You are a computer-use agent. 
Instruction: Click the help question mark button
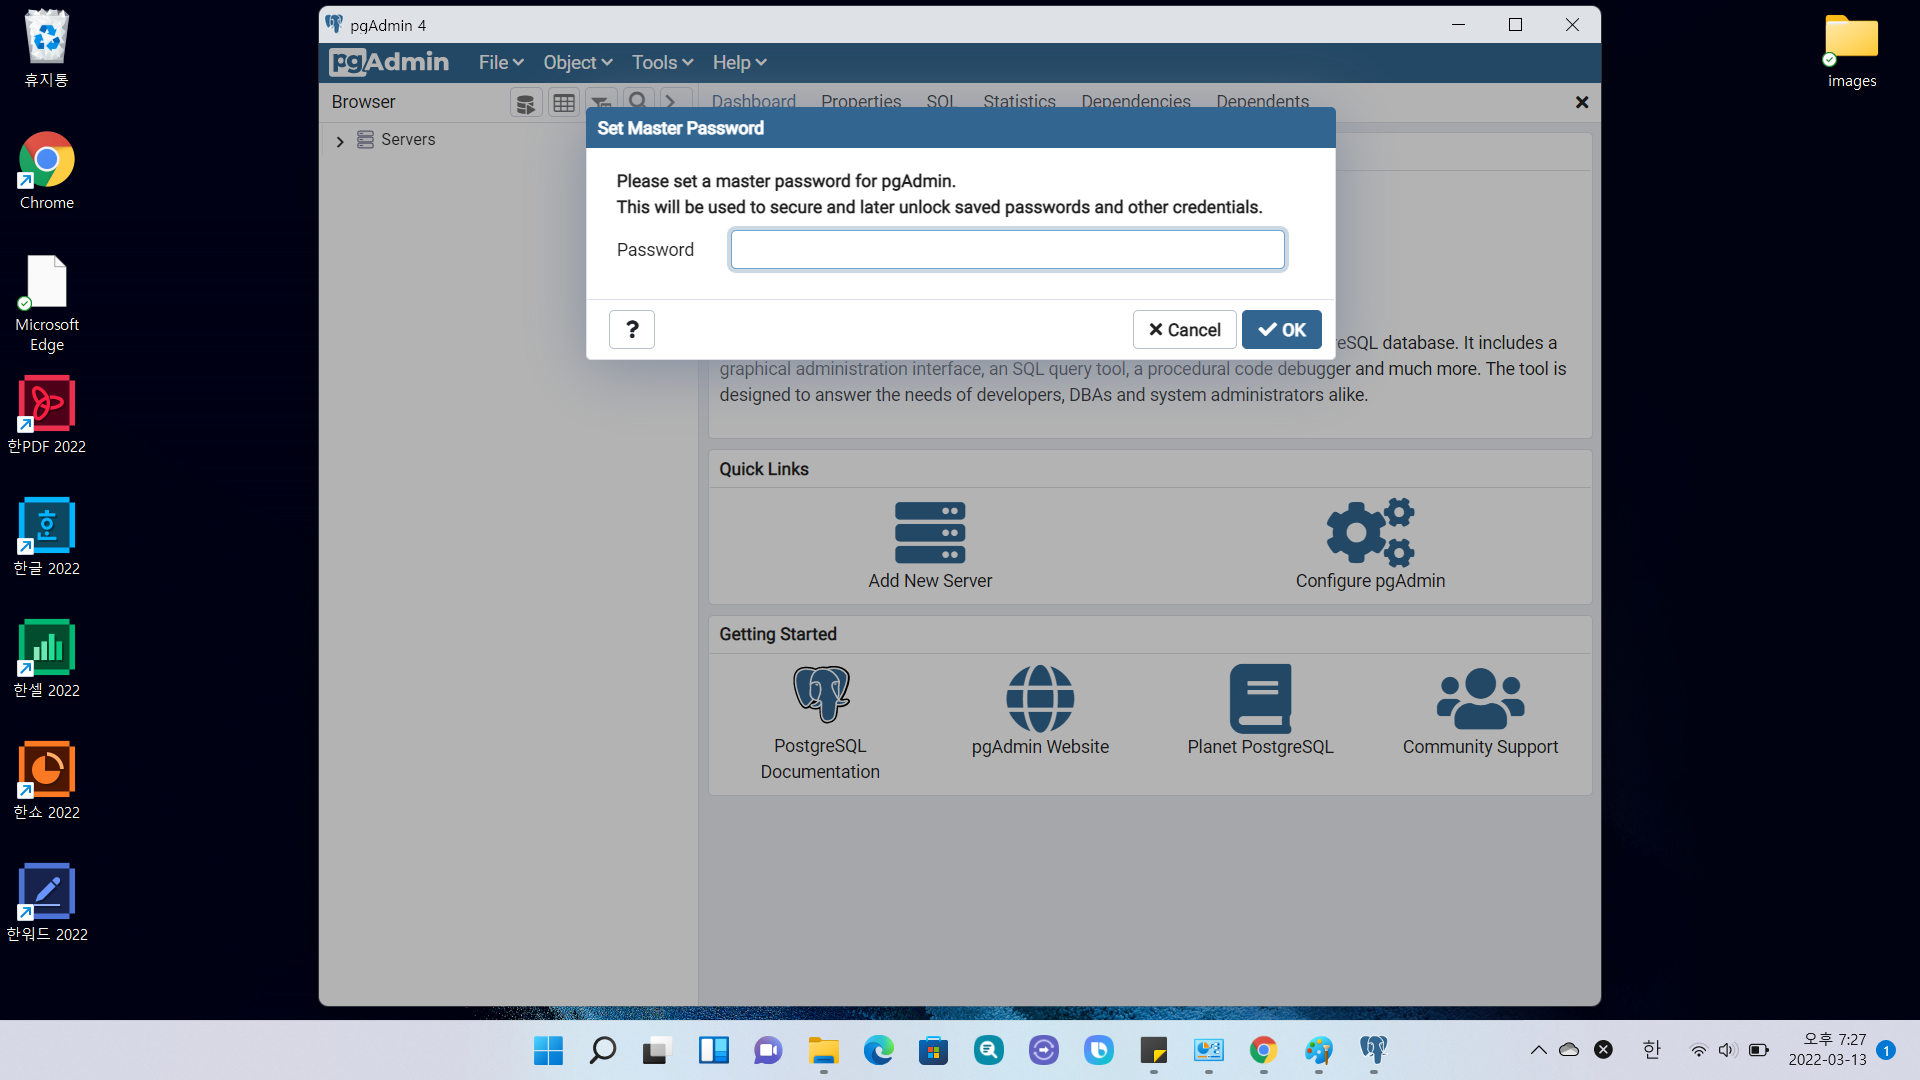[632, 329]
